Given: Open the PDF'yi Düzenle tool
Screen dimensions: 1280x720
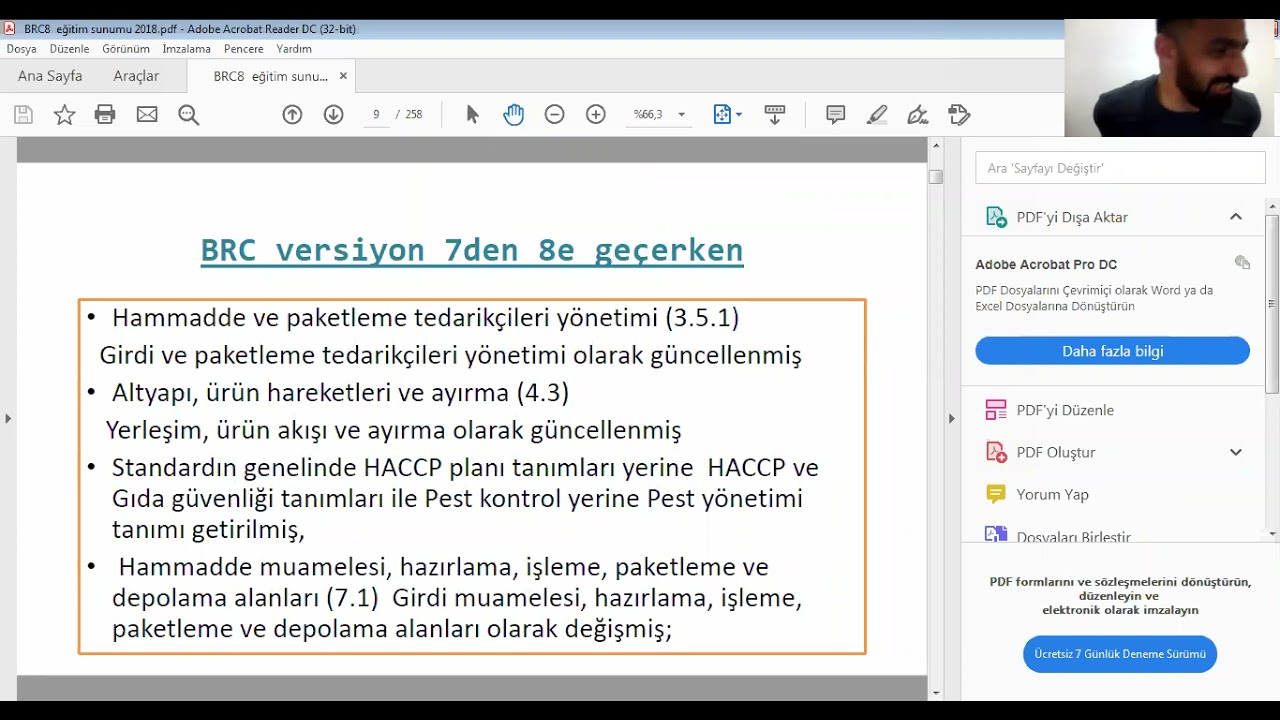Looking at the screenshot, I should coord(1065,410).
